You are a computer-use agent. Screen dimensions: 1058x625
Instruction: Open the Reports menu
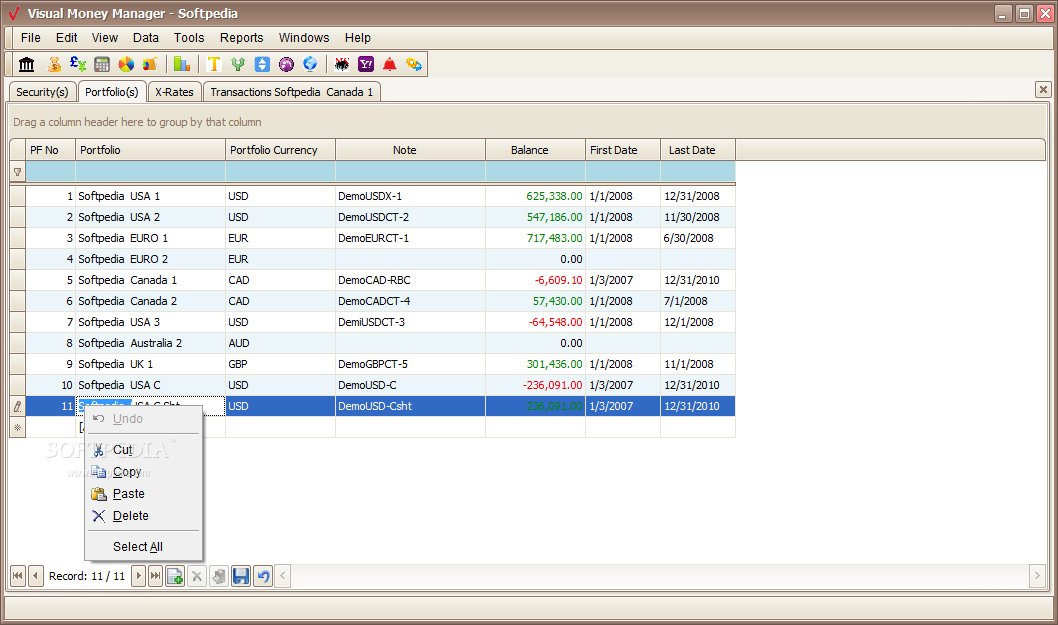tap(242, 38)
